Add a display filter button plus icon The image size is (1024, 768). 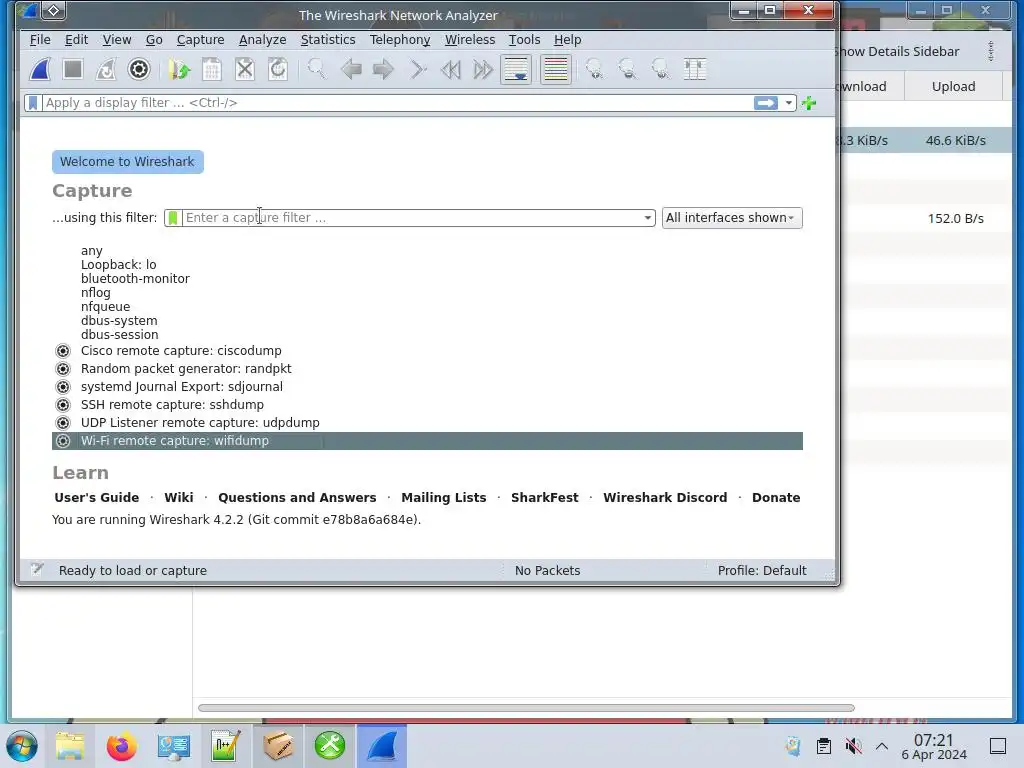coord(808,103)
